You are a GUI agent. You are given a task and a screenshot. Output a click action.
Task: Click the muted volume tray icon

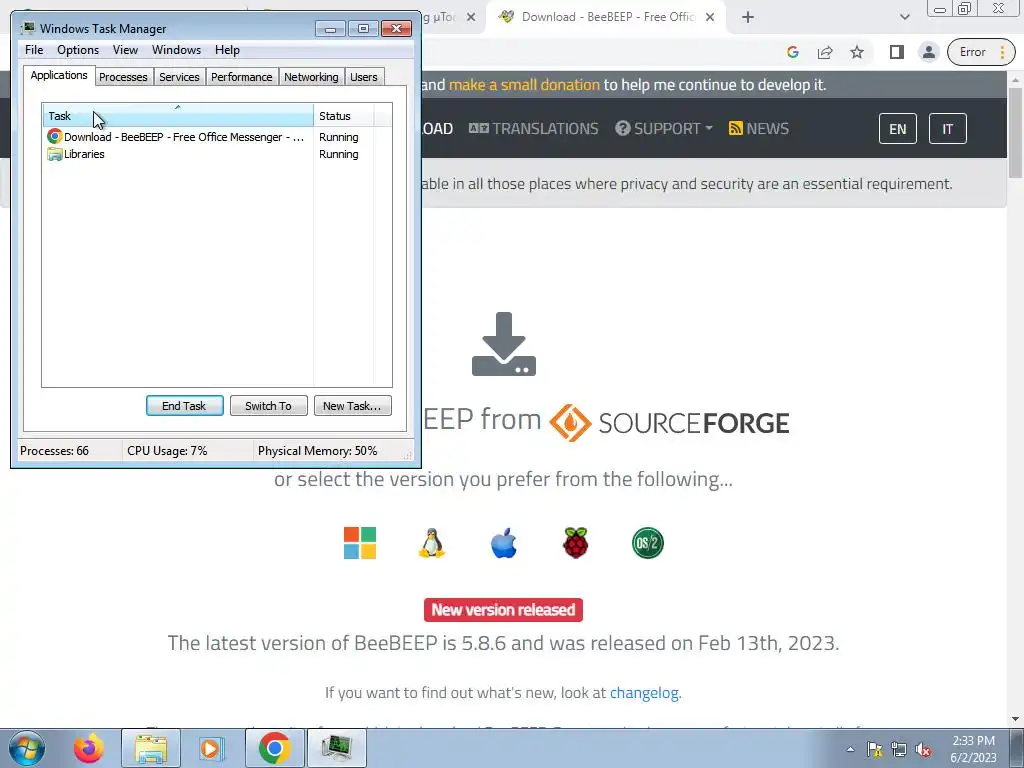coord(923,749)
